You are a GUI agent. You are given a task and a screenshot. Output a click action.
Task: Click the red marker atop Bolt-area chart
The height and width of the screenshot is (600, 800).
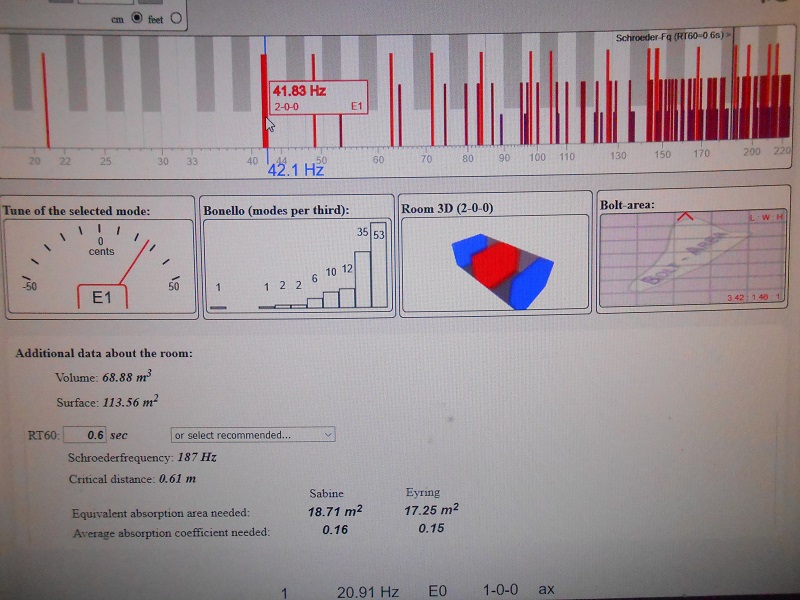[685, 215]
